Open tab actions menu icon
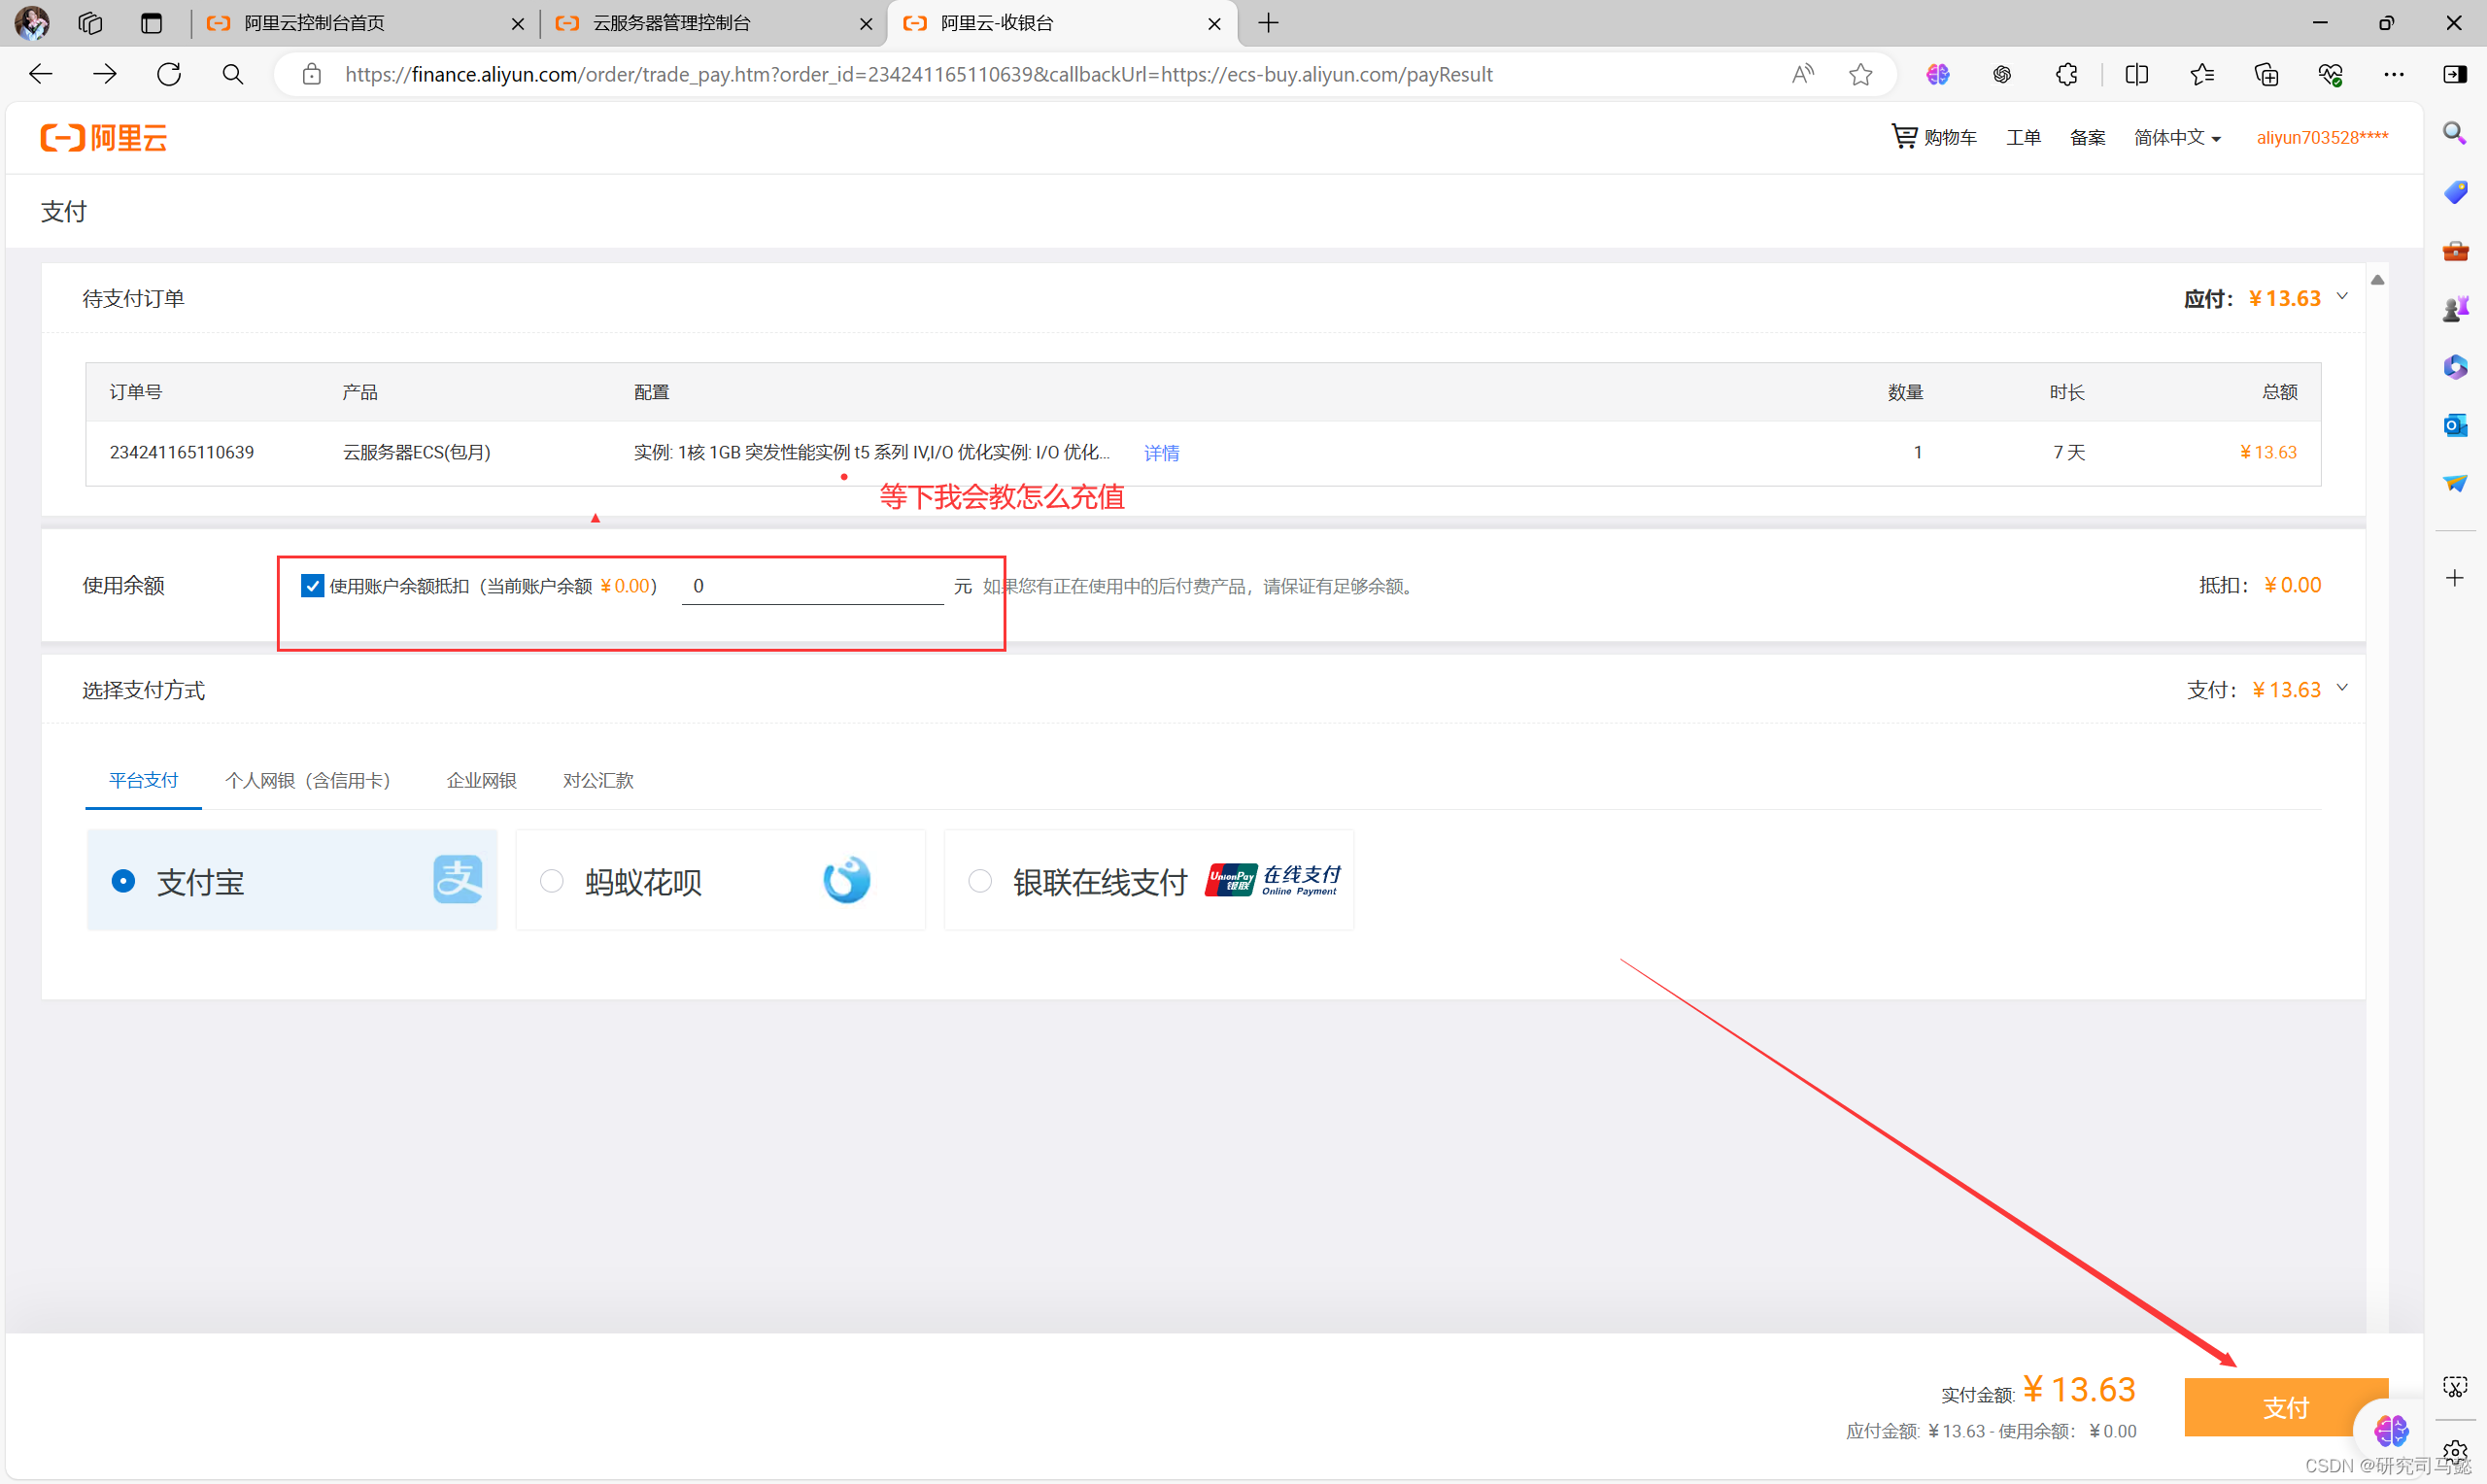The image size is (2487, 1484). pos(151,22)
